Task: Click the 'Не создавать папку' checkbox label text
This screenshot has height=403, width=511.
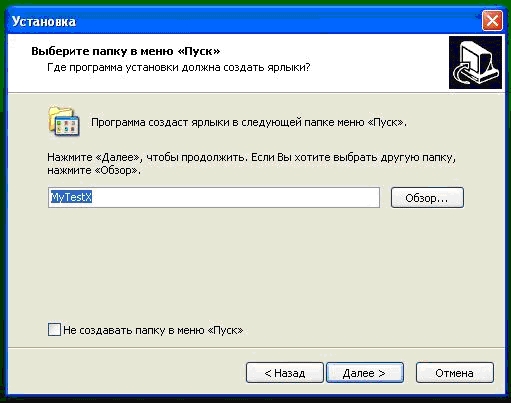Action: click(153, 330)
